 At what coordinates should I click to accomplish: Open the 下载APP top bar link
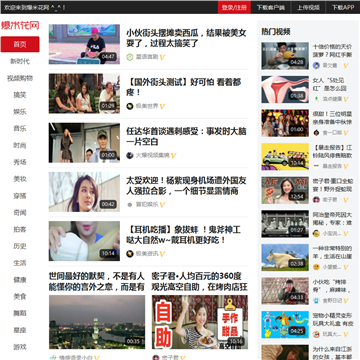point(343,7)
